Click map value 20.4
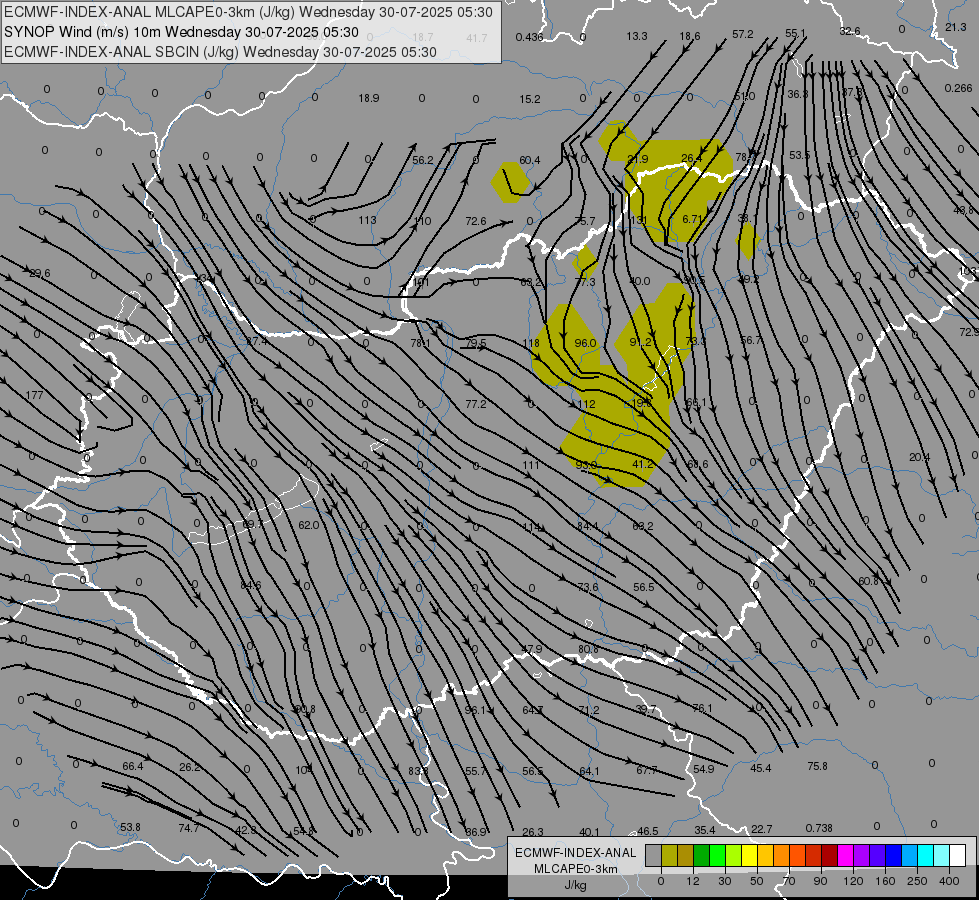Screen dimensions: 979x900 (x=919, y=458)
